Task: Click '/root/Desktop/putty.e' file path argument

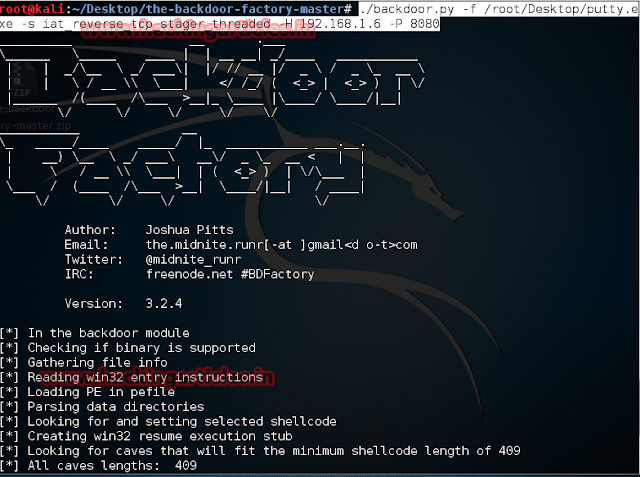Action: [x=562, y=9]
